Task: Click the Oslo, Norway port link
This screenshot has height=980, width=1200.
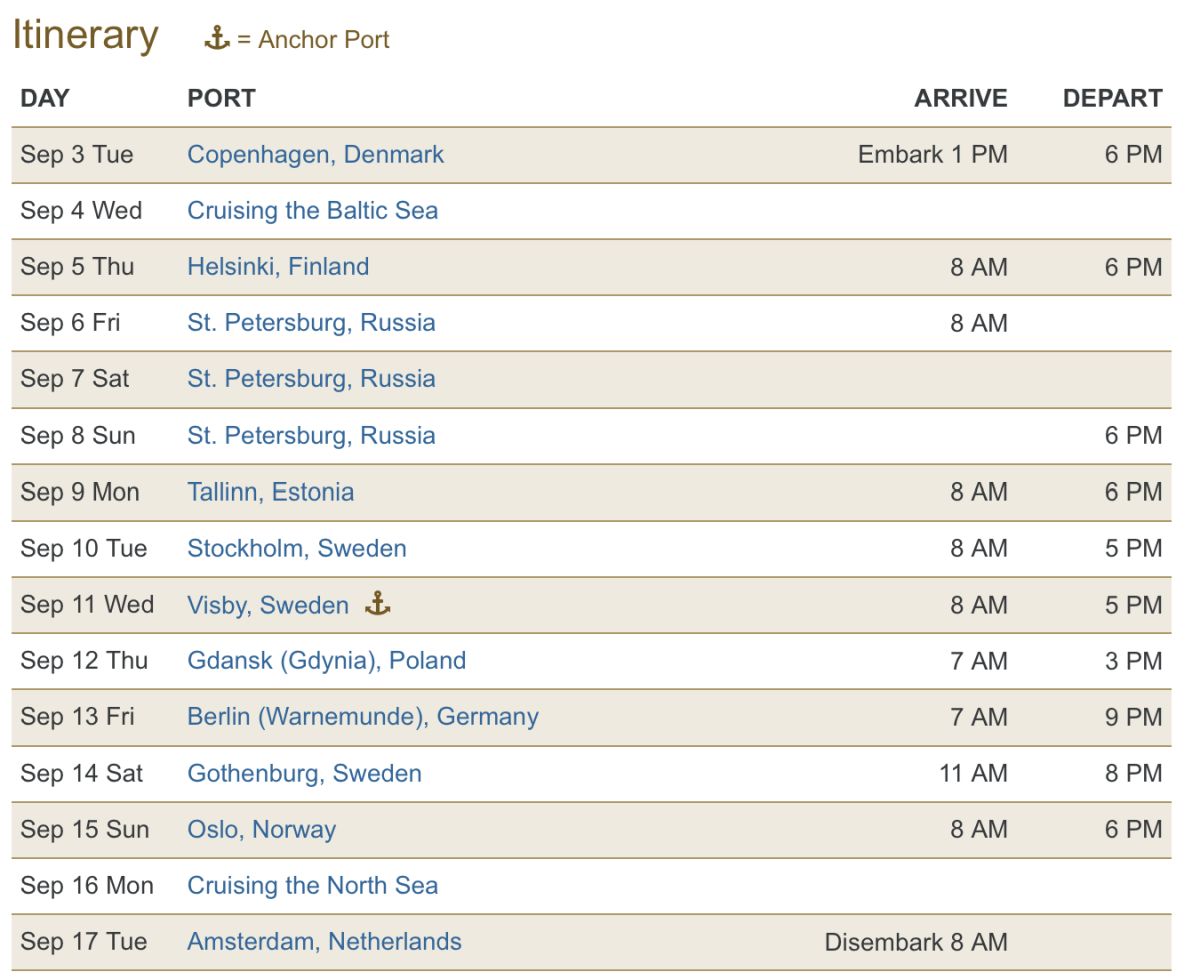Action: [x=261, y=830]
